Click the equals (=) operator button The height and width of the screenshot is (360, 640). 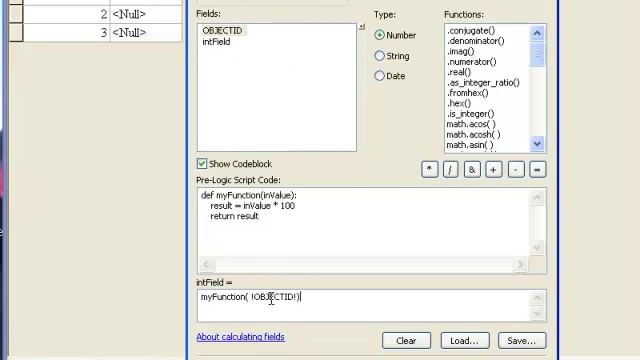538,169
